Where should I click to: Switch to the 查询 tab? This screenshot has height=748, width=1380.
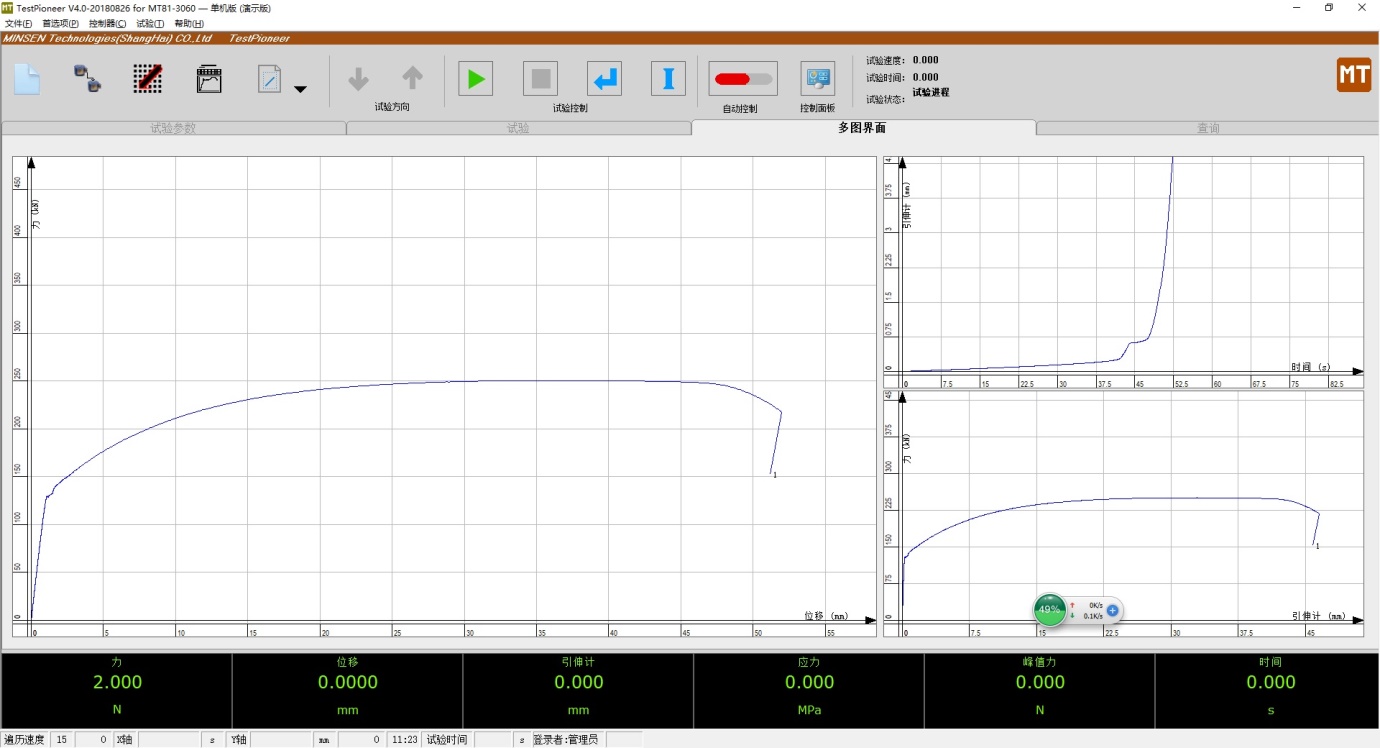(1208, 128)
